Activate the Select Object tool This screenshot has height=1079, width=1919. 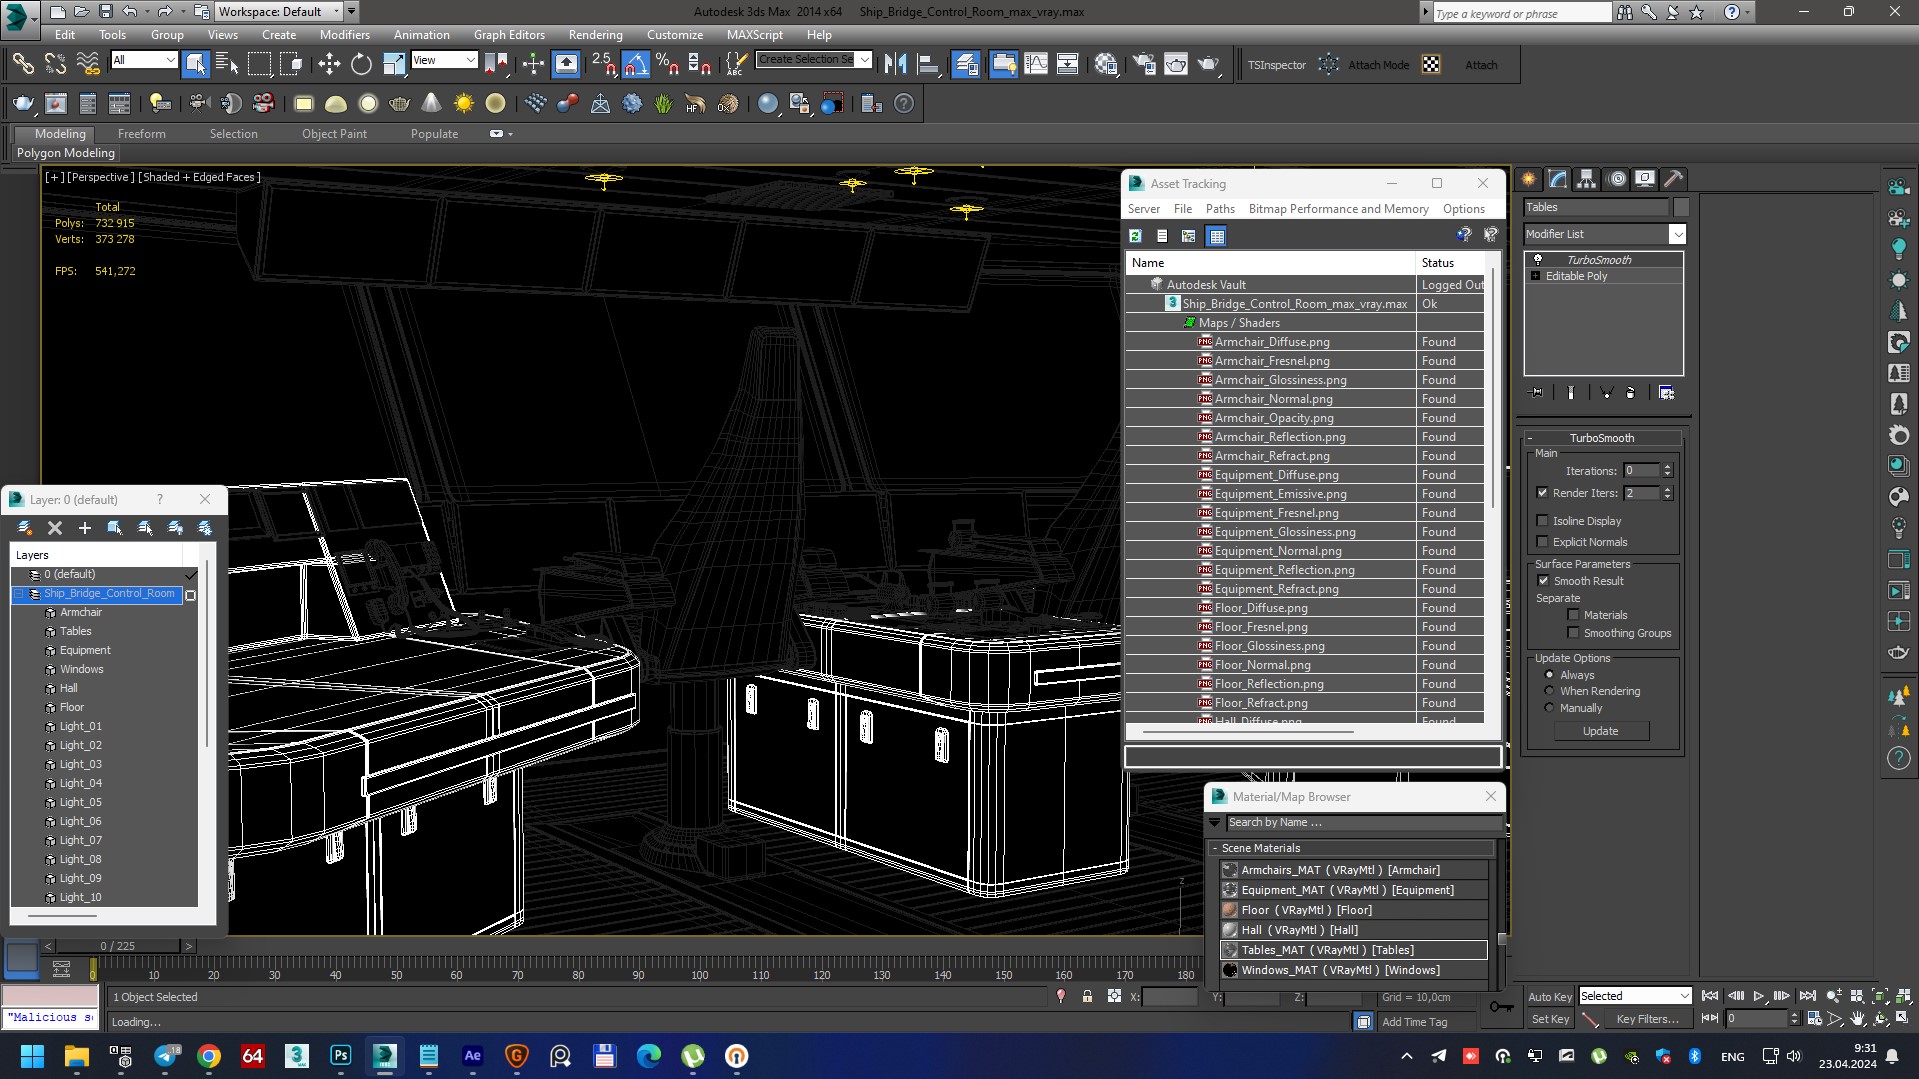click(x=196, y=64)
